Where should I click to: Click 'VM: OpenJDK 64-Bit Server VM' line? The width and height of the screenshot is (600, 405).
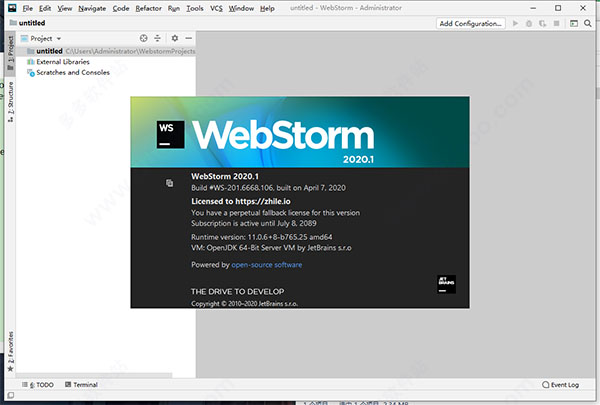(x=271, y=248)
